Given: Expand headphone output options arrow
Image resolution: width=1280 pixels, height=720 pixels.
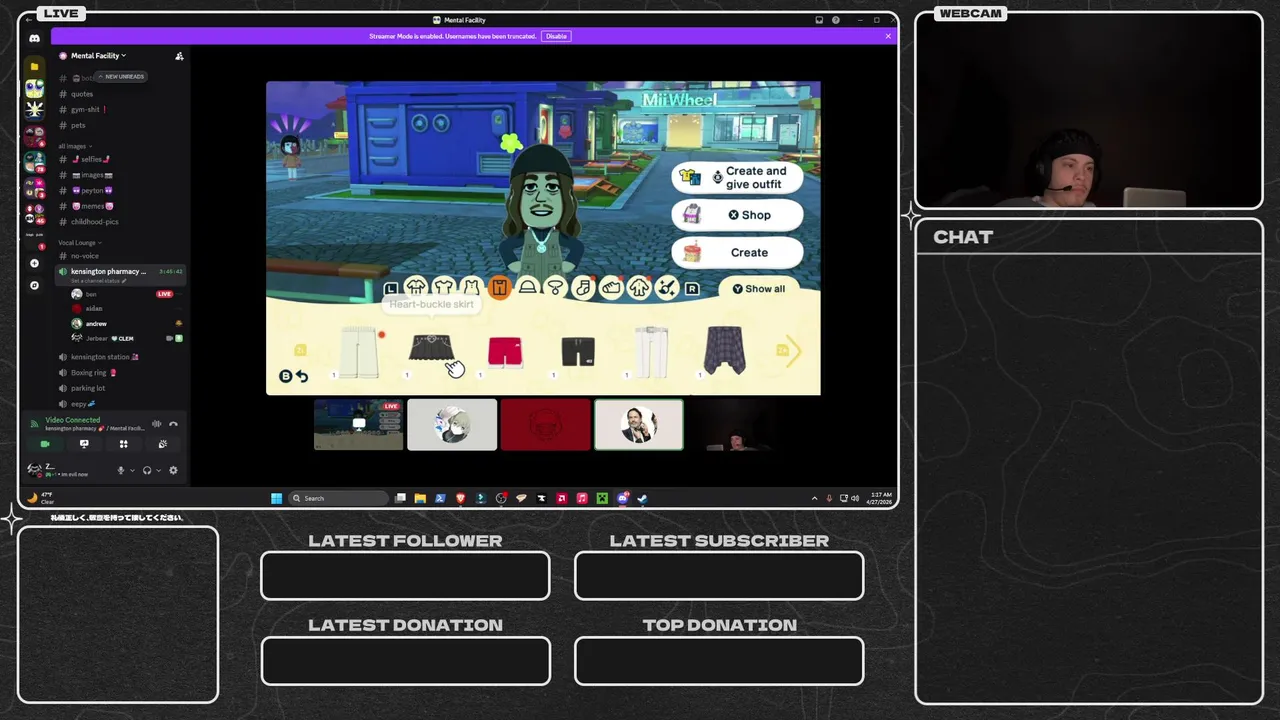Looking at the screenshot, I should [x=158, y=470].
